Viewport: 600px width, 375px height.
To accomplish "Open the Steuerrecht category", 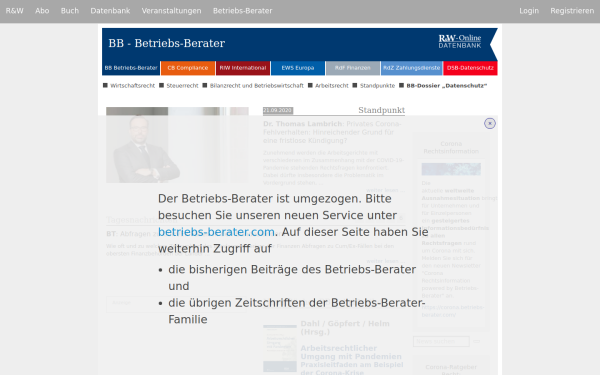I will tap(182, 86).
